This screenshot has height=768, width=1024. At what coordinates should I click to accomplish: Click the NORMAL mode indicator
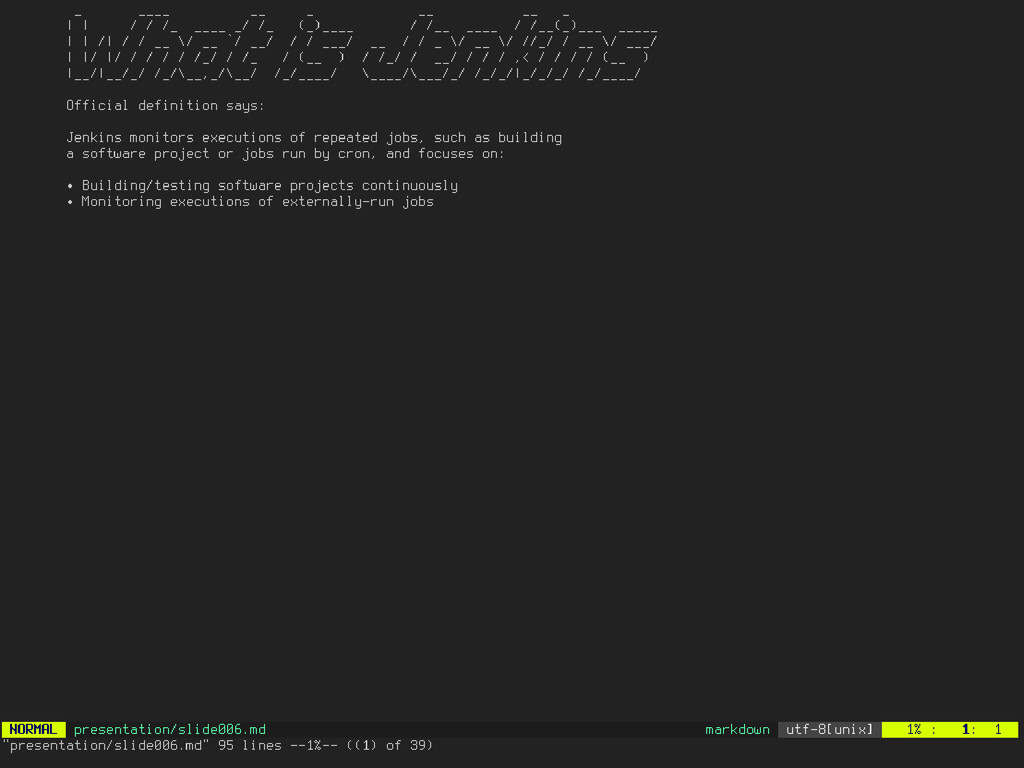(33, 729)
